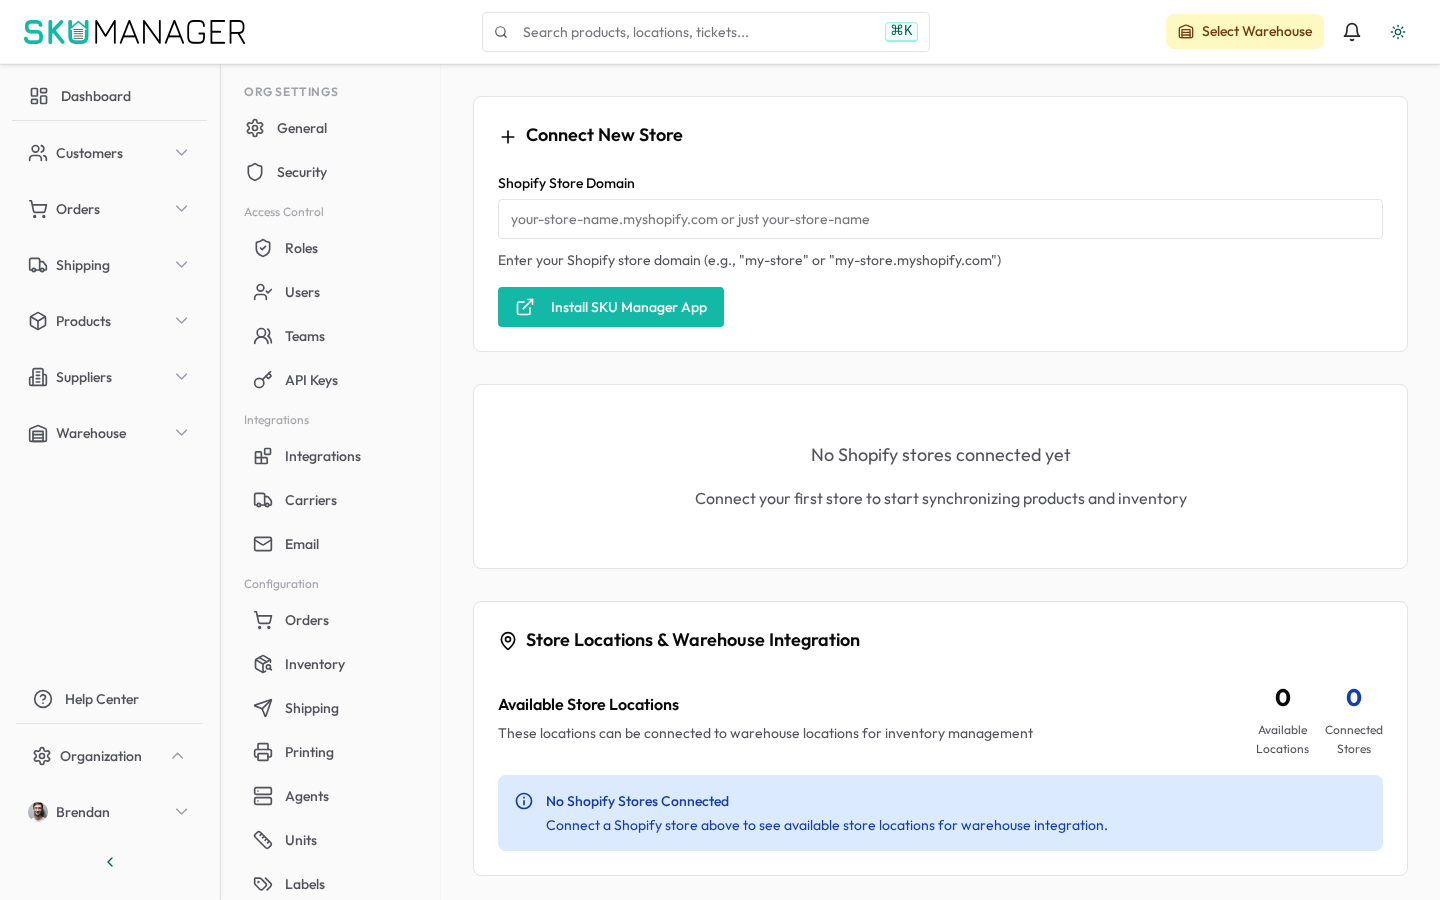Click the notifications bell icon

pyautogui.click(x=1352, y=32)
